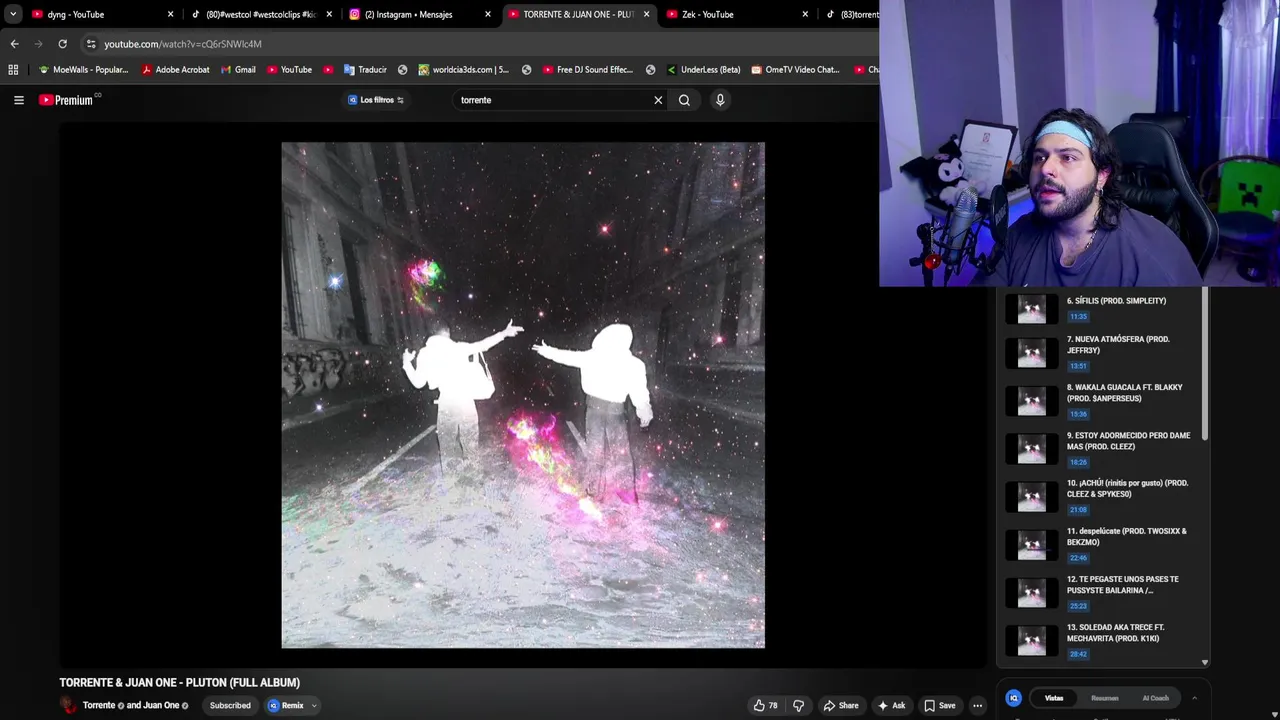The height and width of the screenshot is (720, 1280).
Task: Open the YouTube hamburger guide menu
Action: pyautogui.click(x=19, y=100)
